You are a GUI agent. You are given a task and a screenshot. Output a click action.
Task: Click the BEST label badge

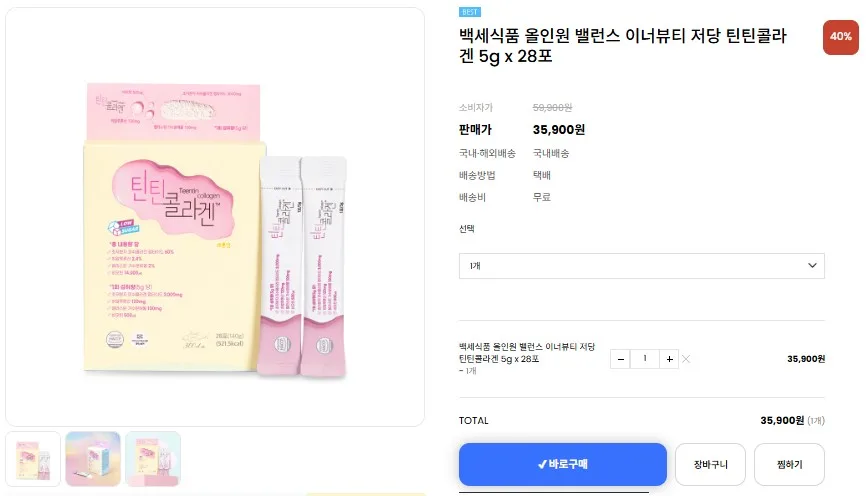pyautogui.click(x=469, y=12)
